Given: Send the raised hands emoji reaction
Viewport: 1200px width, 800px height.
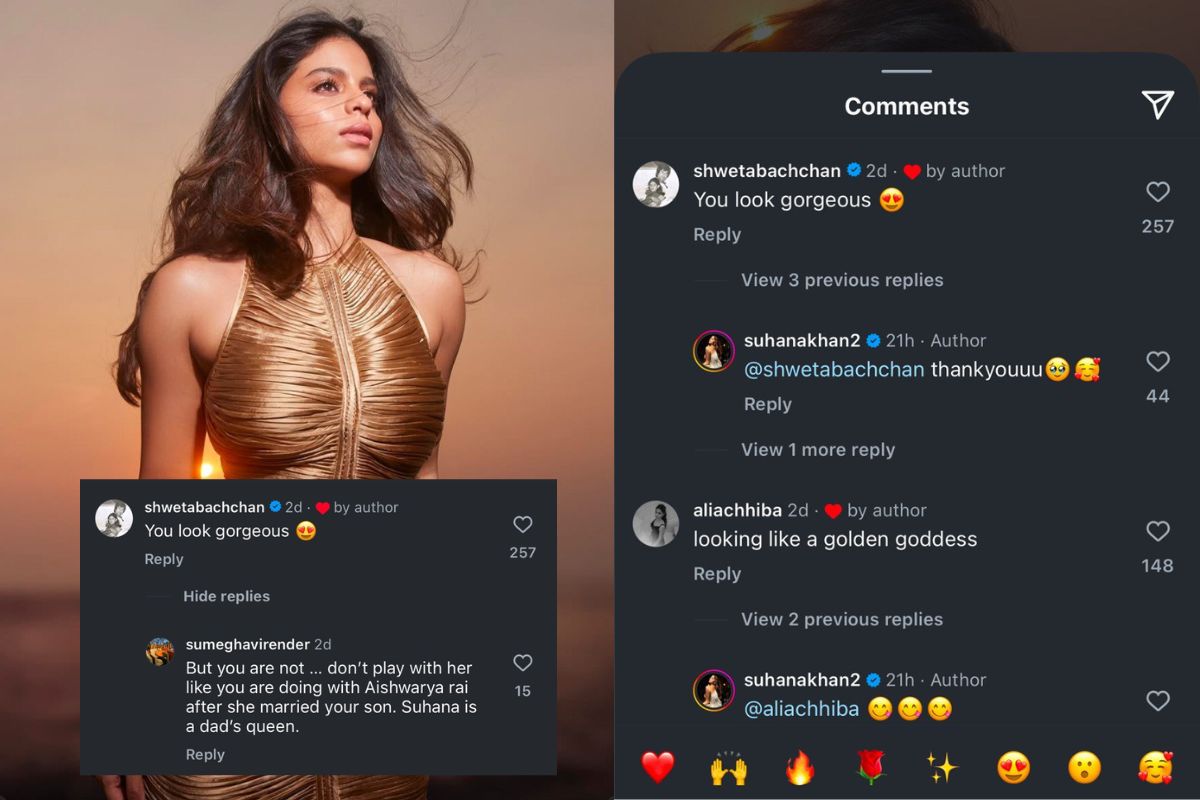Looking at the screenshot, I should [x=729, y=767].
